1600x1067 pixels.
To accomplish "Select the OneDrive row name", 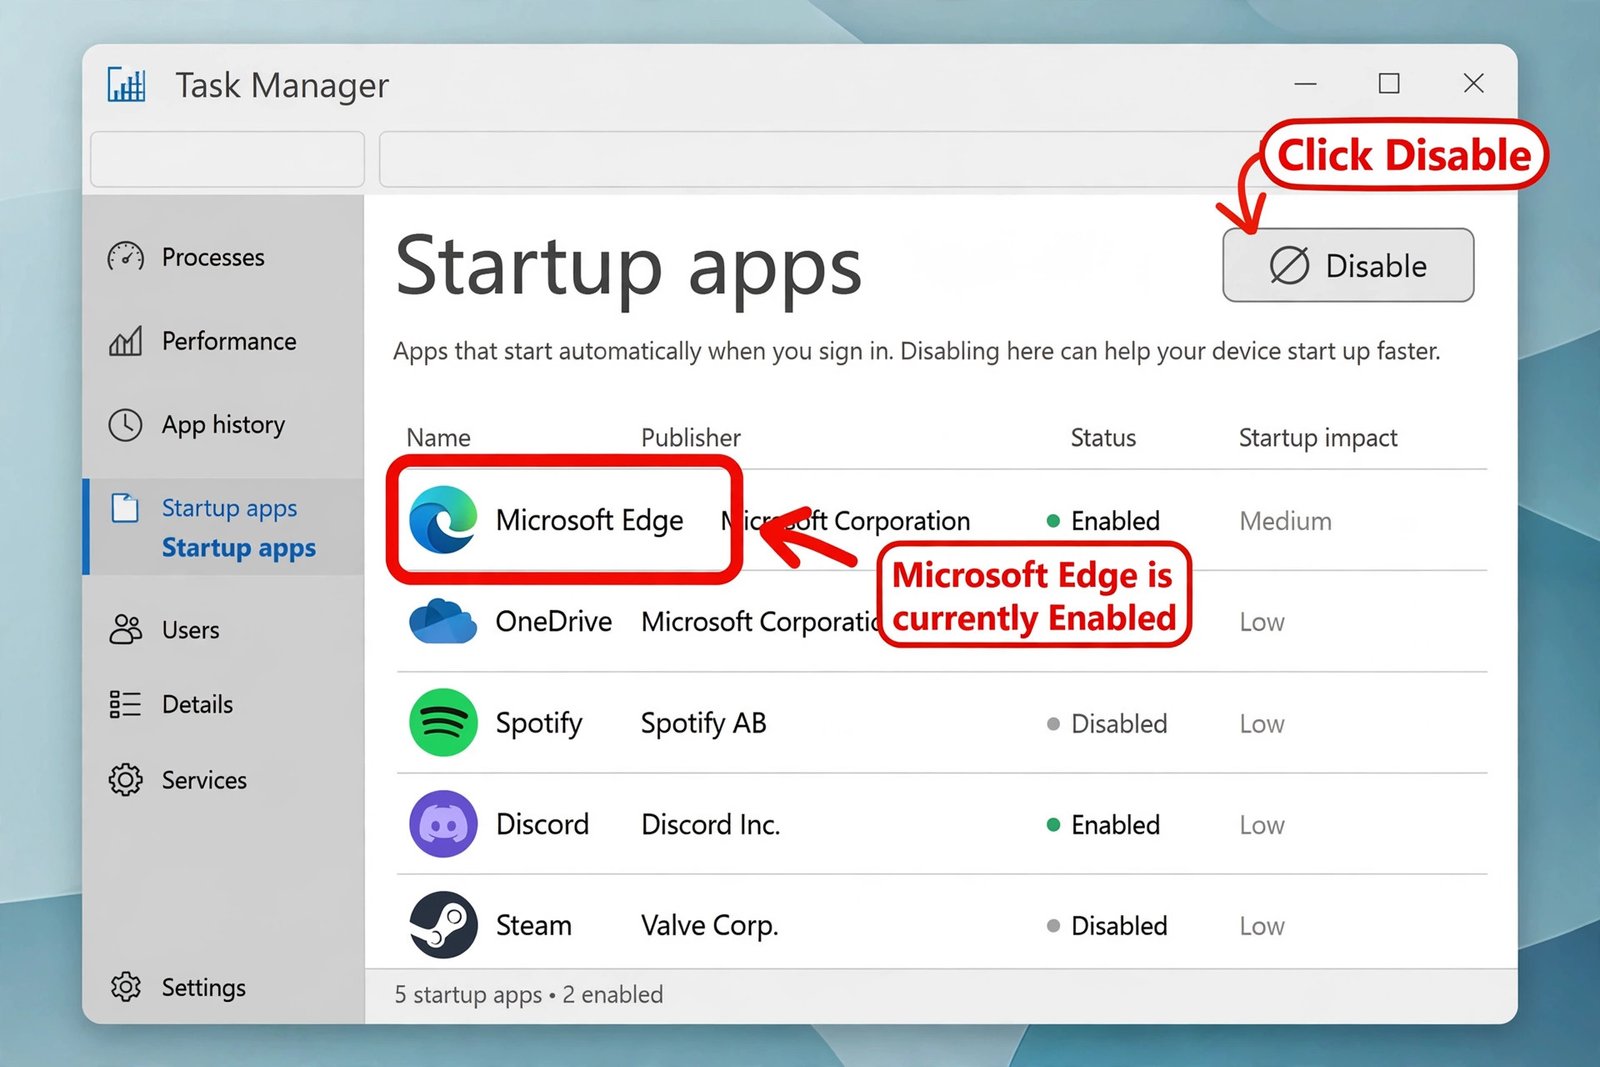I will click(x=554, y=621).
